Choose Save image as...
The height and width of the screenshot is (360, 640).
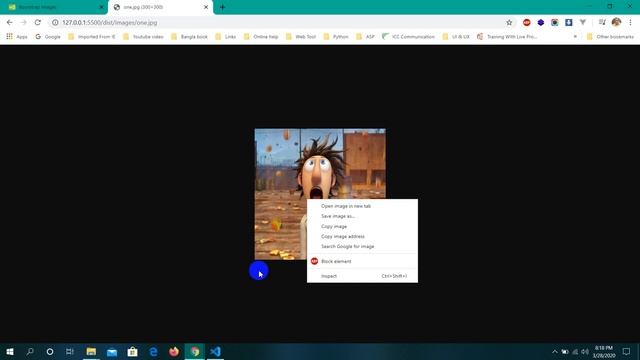(x=362, y=216)
